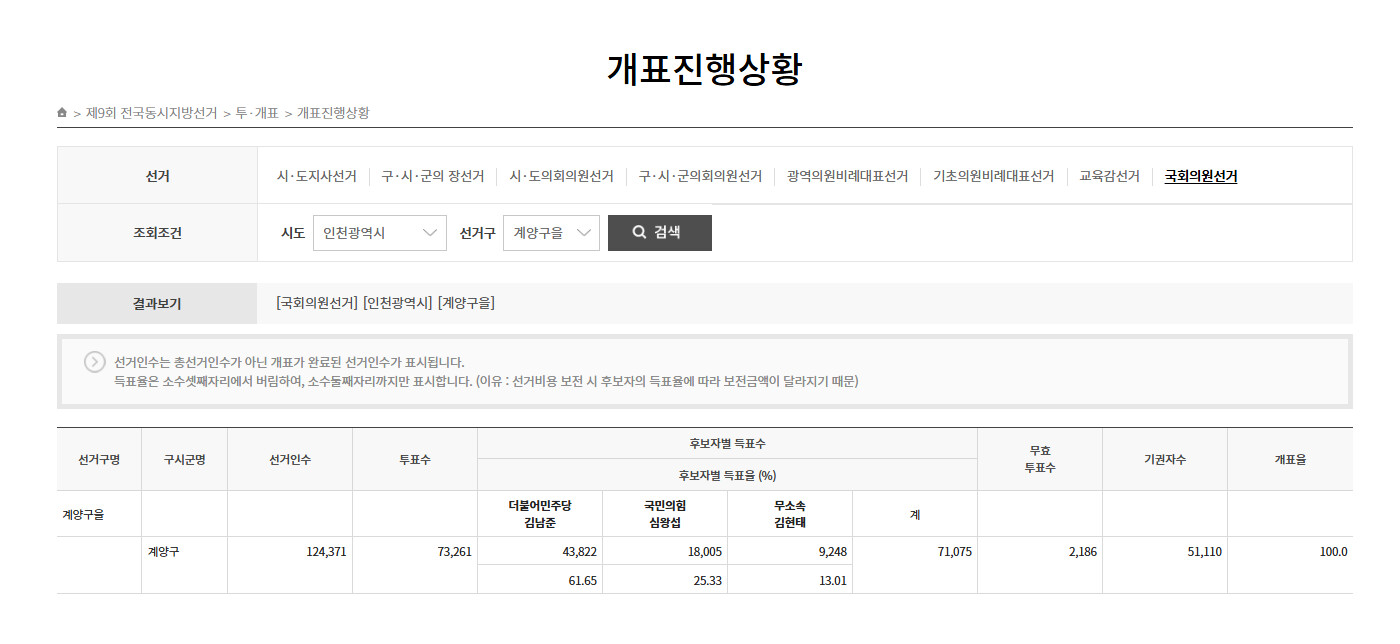Open the 시도 dropdown showing 인천광역시
The width and height of the screenshot is (1400, 644).
point(379,232)
